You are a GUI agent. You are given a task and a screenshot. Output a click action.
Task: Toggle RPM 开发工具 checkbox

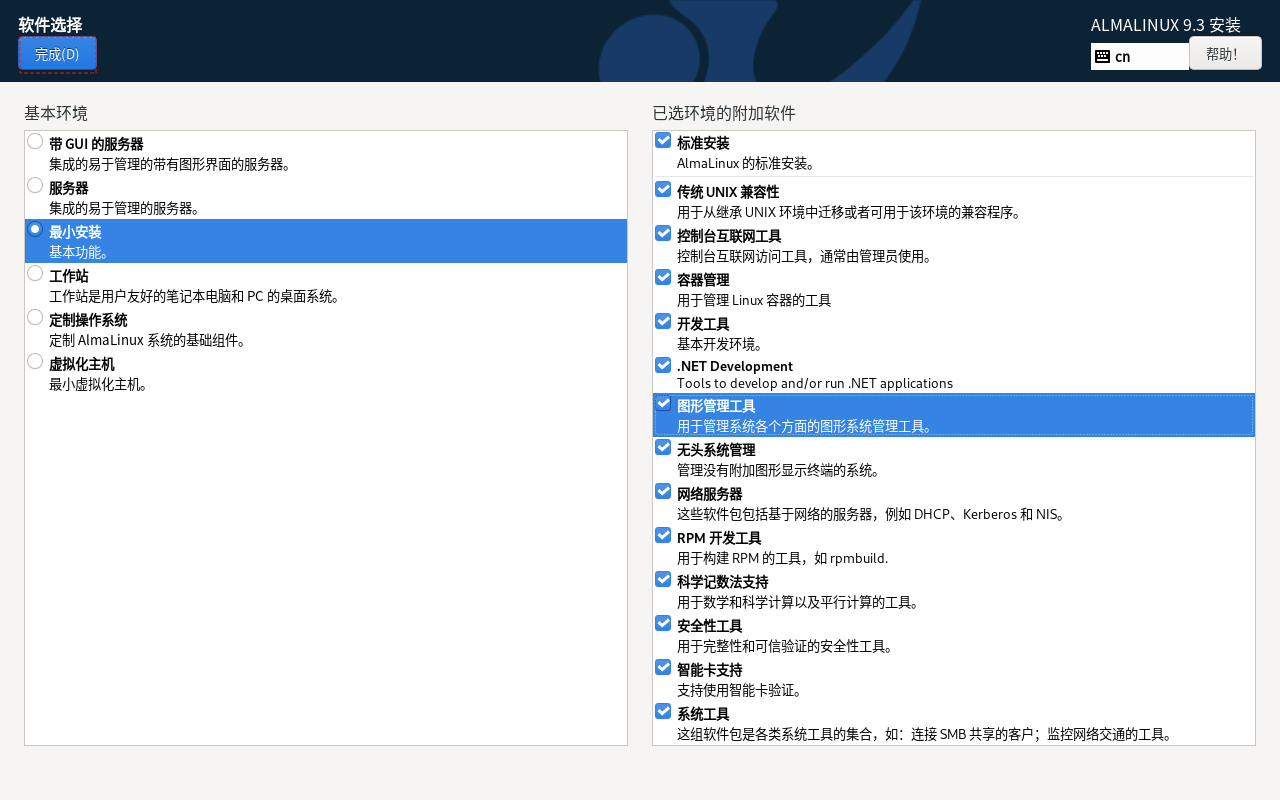click(663, 535)
